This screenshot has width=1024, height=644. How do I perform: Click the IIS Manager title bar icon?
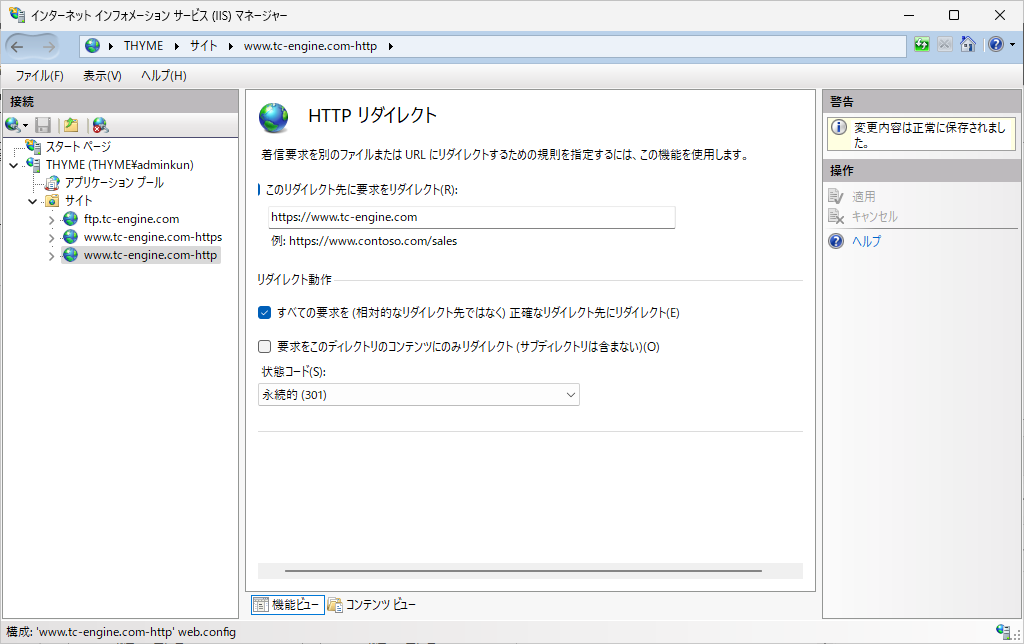[17, 14]
